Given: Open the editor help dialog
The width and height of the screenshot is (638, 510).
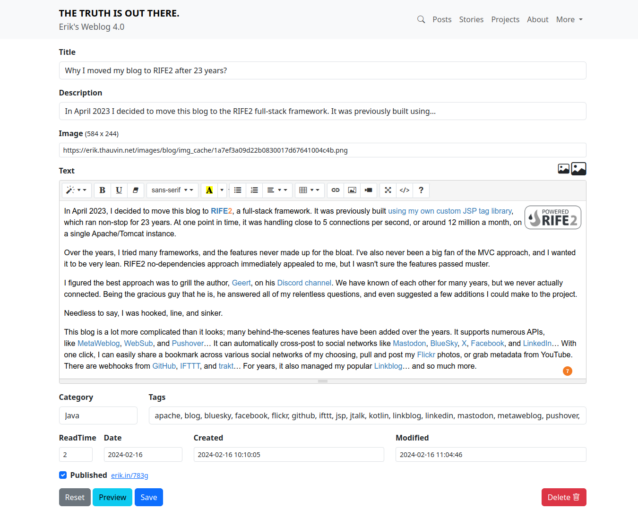Looking at the screenshot, I should pyautogui.click(x=421, y=190).
